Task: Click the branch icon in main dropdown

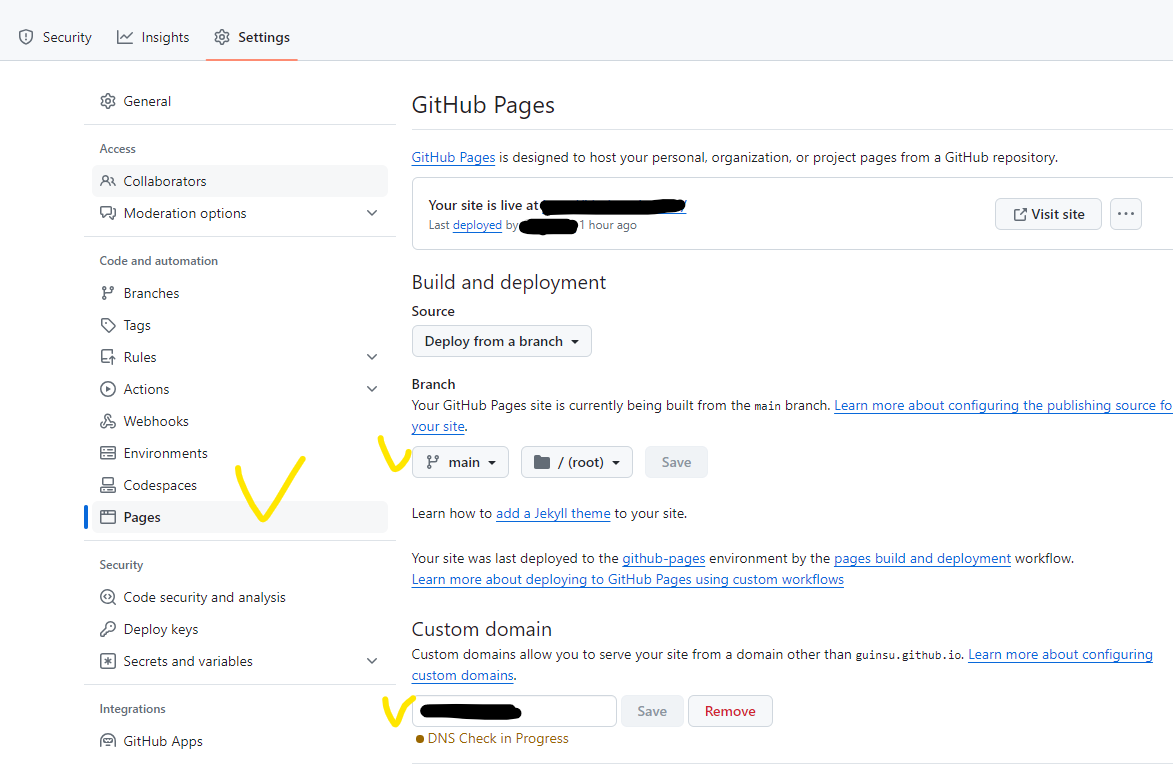Action: tap(432, 462)
